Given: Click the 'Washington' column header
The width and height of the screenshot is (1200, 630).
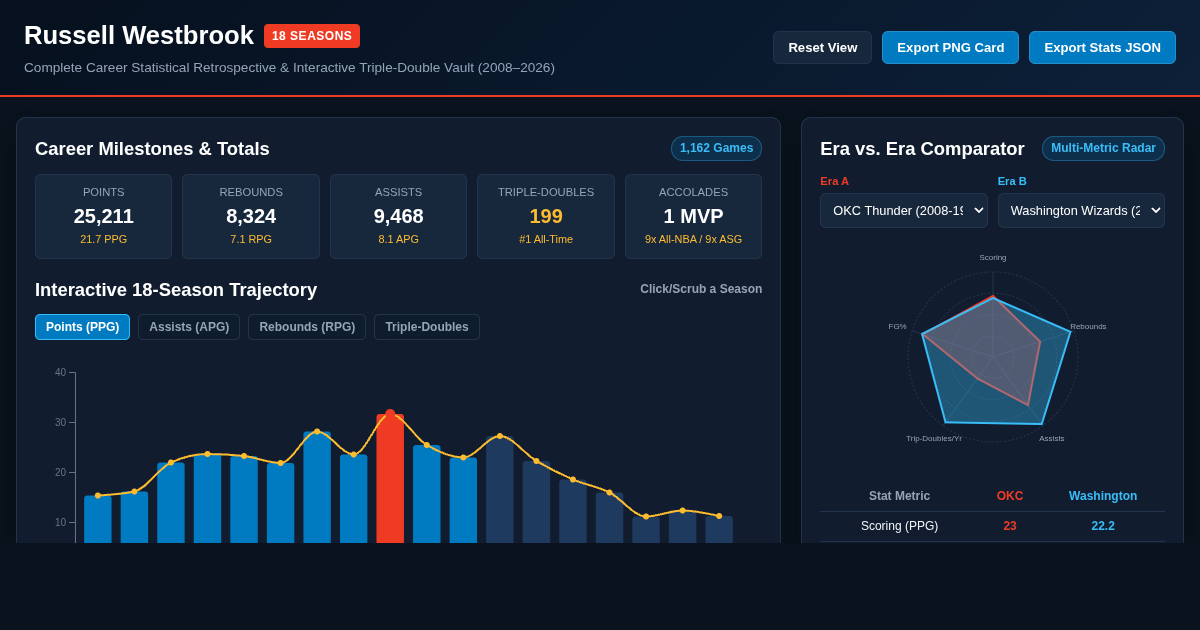Looking at the screenshot, I should [x=1103, y=496].
